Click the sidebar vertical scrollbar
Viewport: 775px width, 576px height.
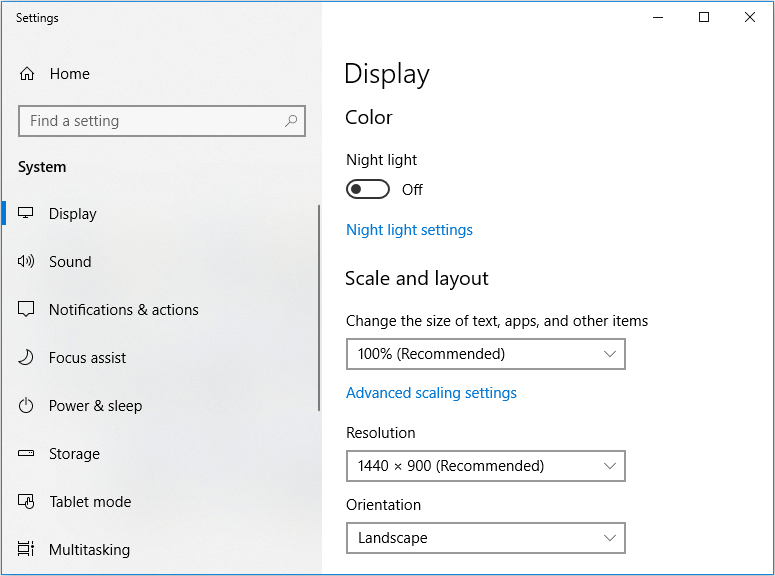click(x=319, y=308)
